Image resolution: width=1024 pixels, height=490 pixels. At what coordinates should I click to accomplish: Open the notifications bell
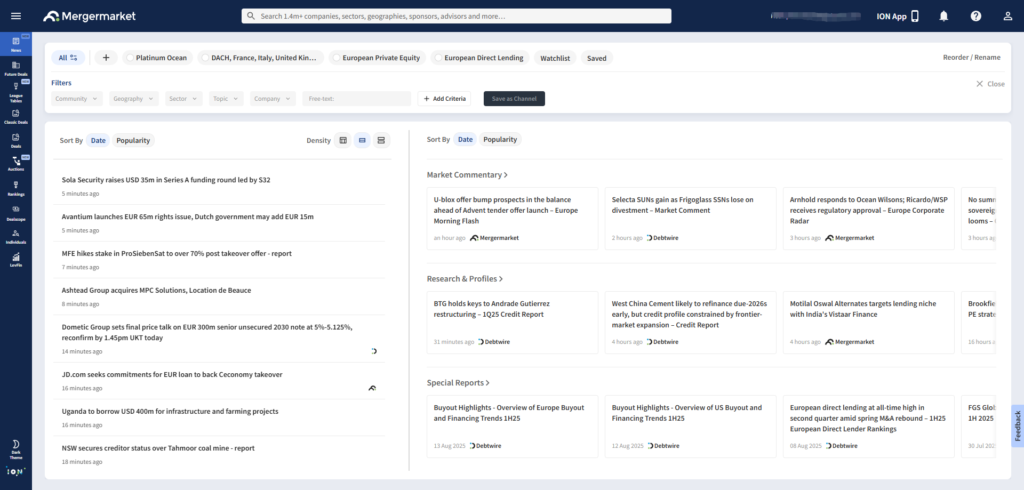[x=944, y=16]
